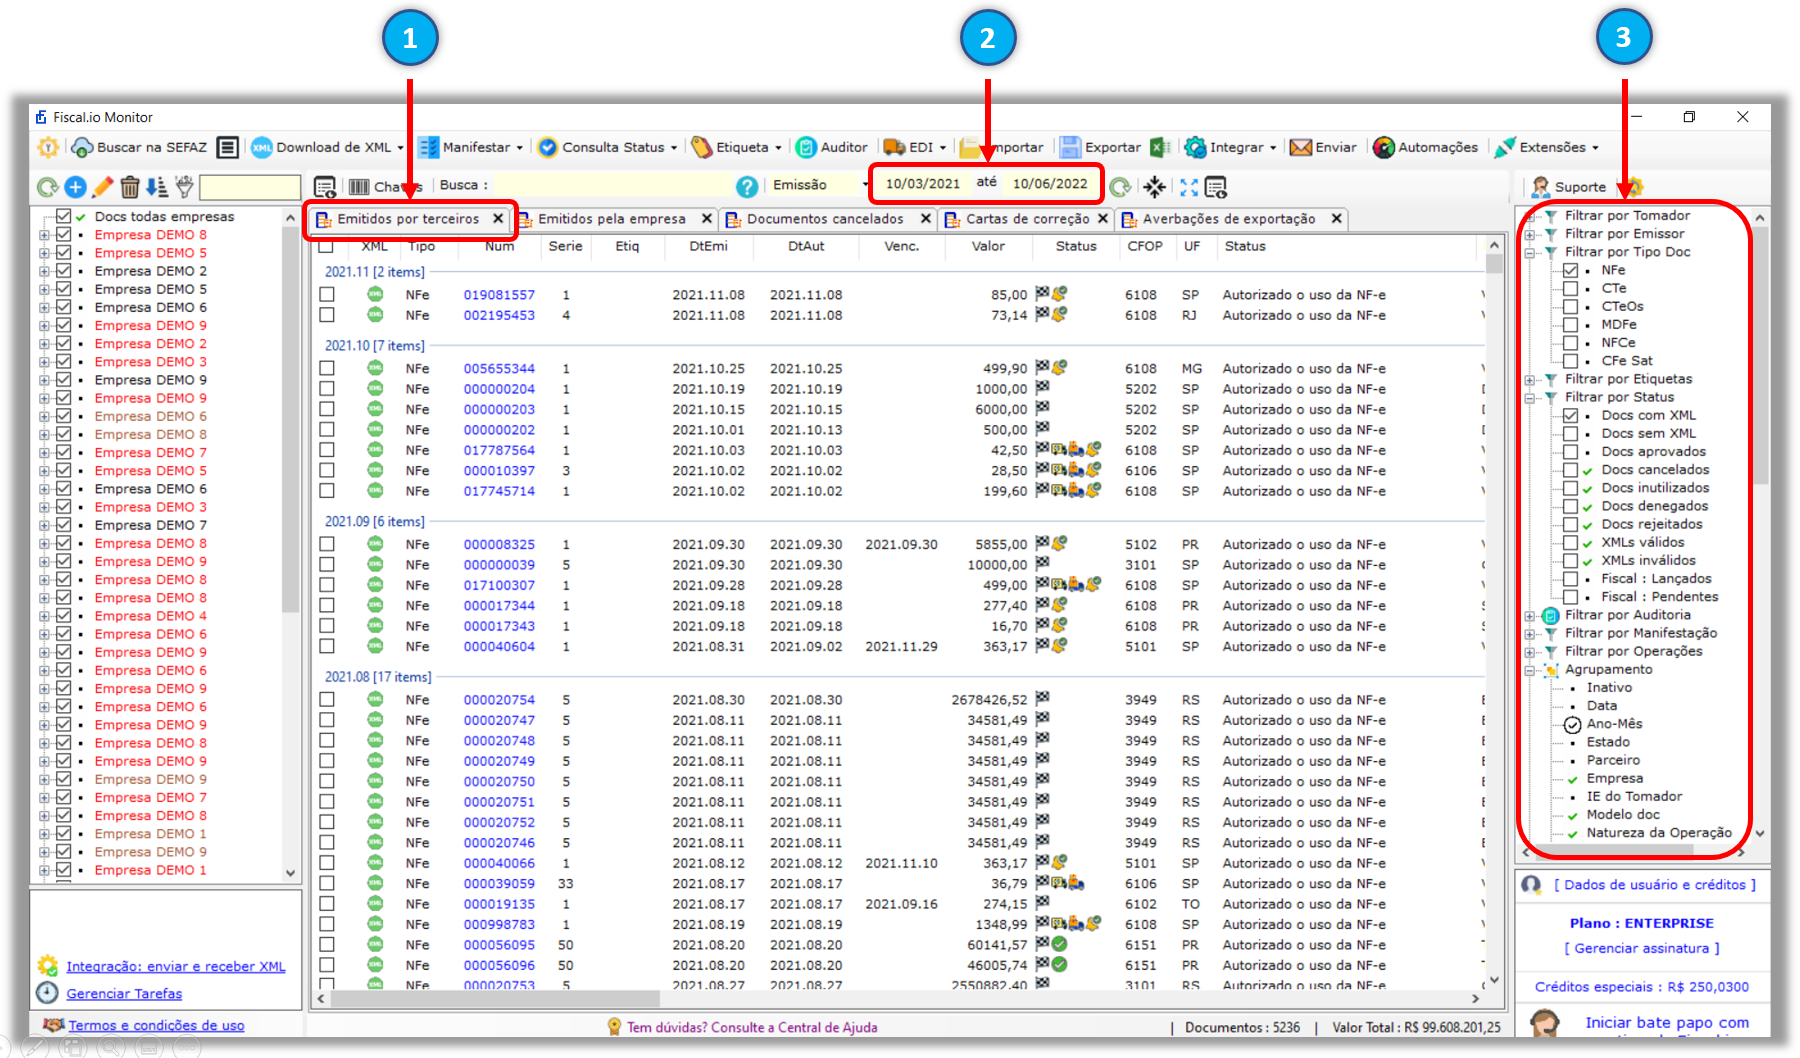Click the Enviar envelope button

[1323, 147]
